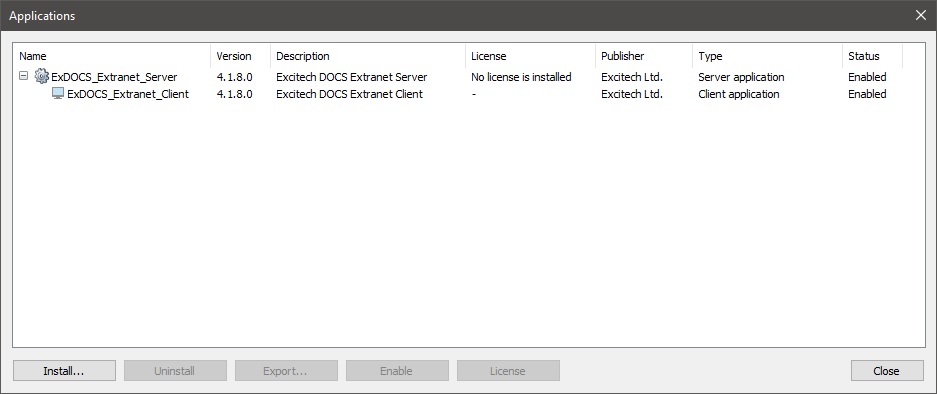Click the 'No license is installed' cell
The image size is (937, 394).
(x=521, y=77)
